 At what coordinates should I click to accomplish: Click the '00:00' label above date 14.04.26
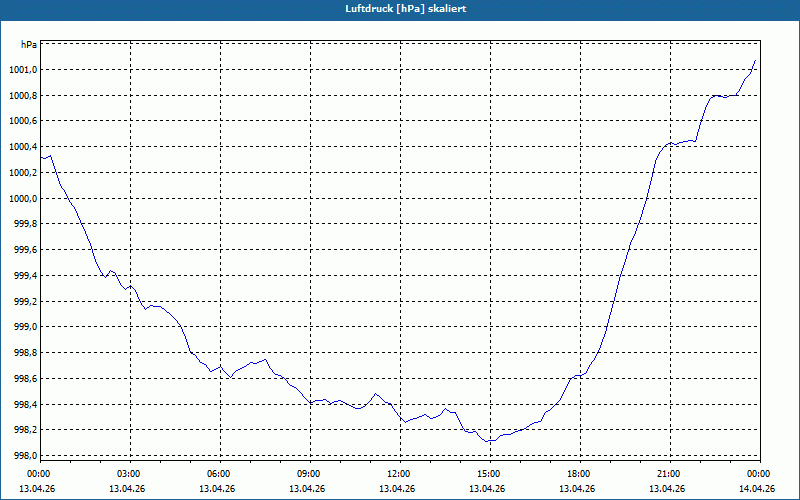(757, 474)
